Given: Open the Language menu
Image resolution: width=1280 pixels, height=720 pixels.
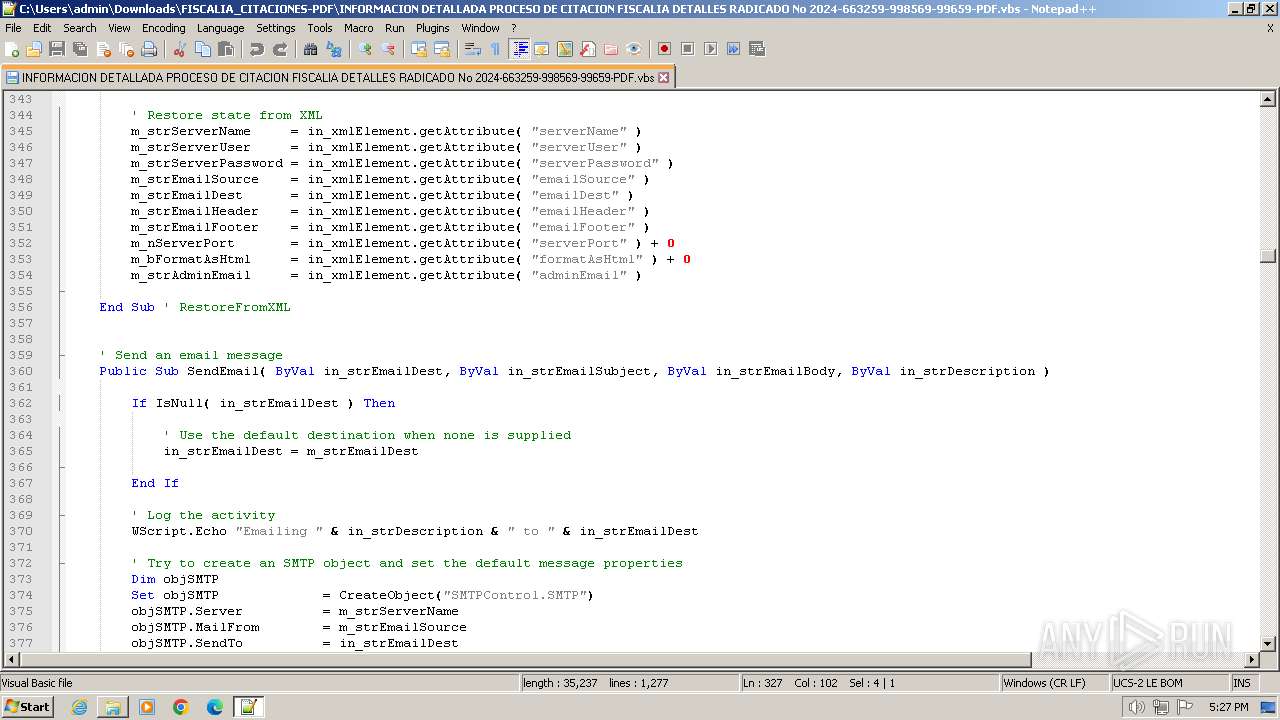Looking at the screenshot, I should pyautogui.click(x=220, y=28).
